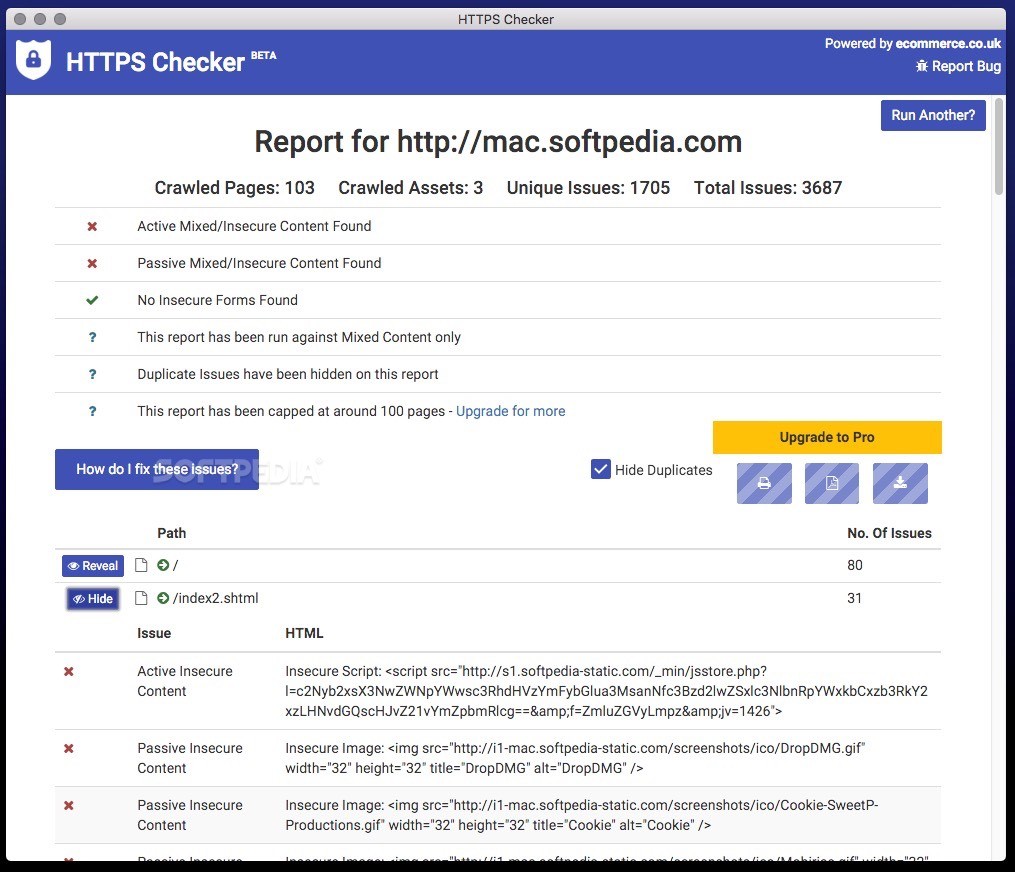The width and height of the screenshot is (1015, 872).
Task: Click the ecommerce.co.uk powered-by link
Action: click(x=948, y=43)
